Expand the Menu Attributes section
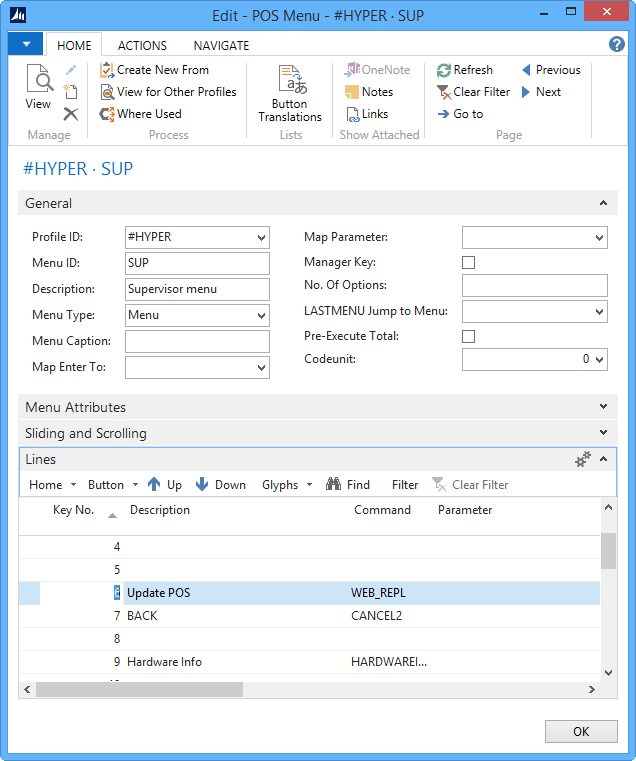Image resolution: width=636 pixels, height=761 pixels. (602, 407)
